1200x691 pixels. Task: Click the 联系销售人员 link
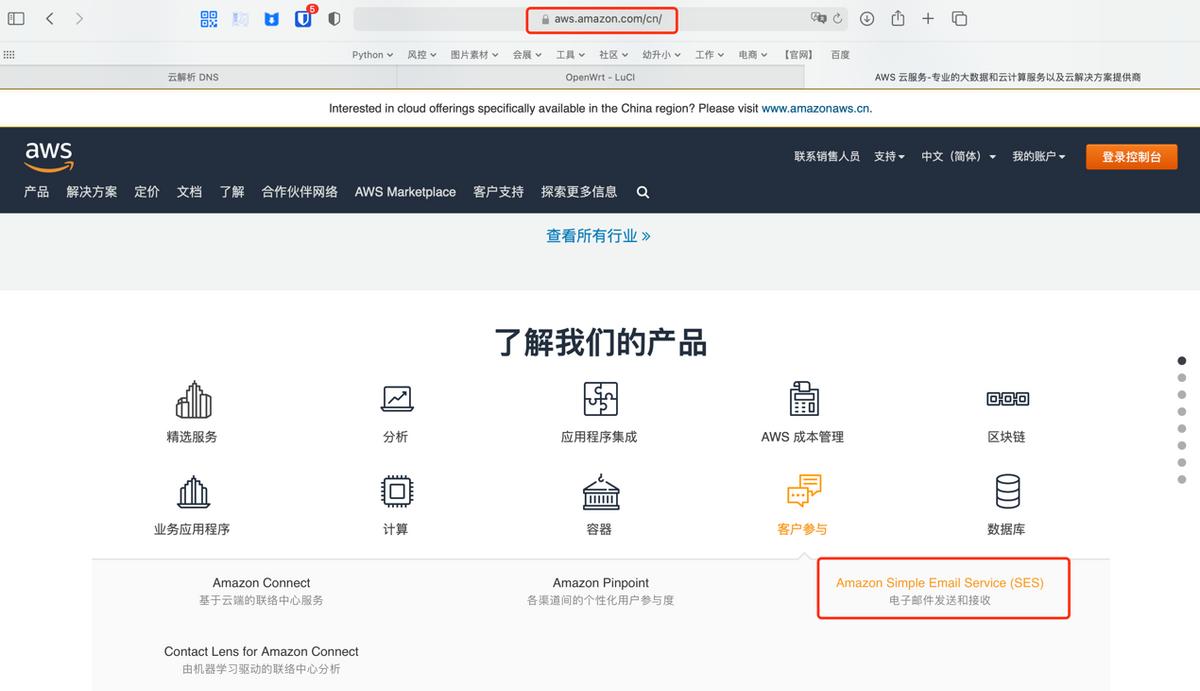coord(827,157)
